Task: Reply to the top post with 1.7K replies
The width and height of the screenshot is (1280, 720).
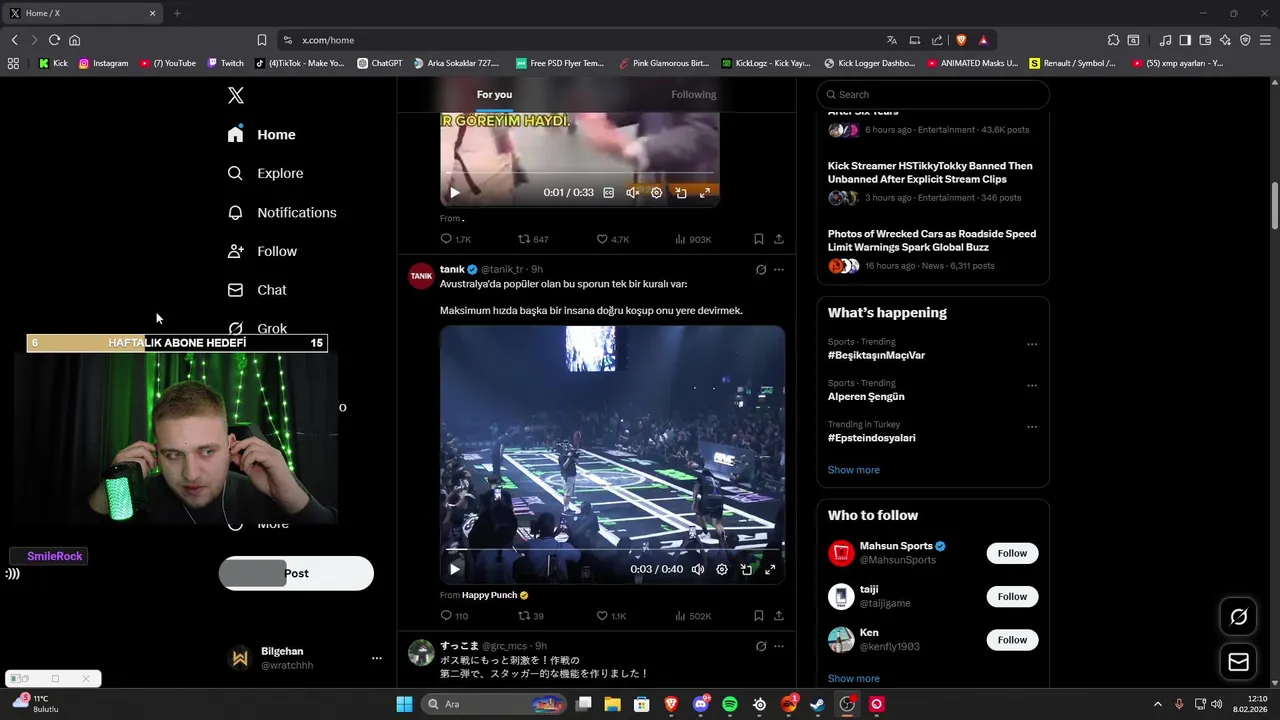Action: coord(456,239)
